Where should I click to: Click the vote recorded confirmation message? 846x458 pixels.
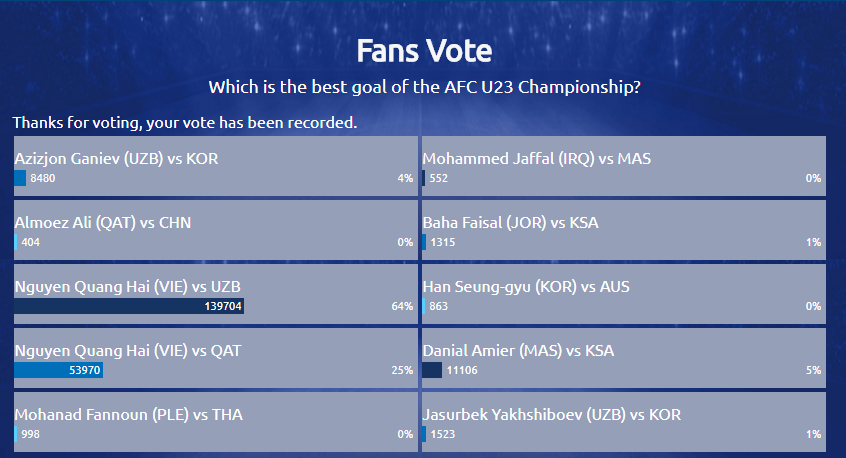click(185, 122)
